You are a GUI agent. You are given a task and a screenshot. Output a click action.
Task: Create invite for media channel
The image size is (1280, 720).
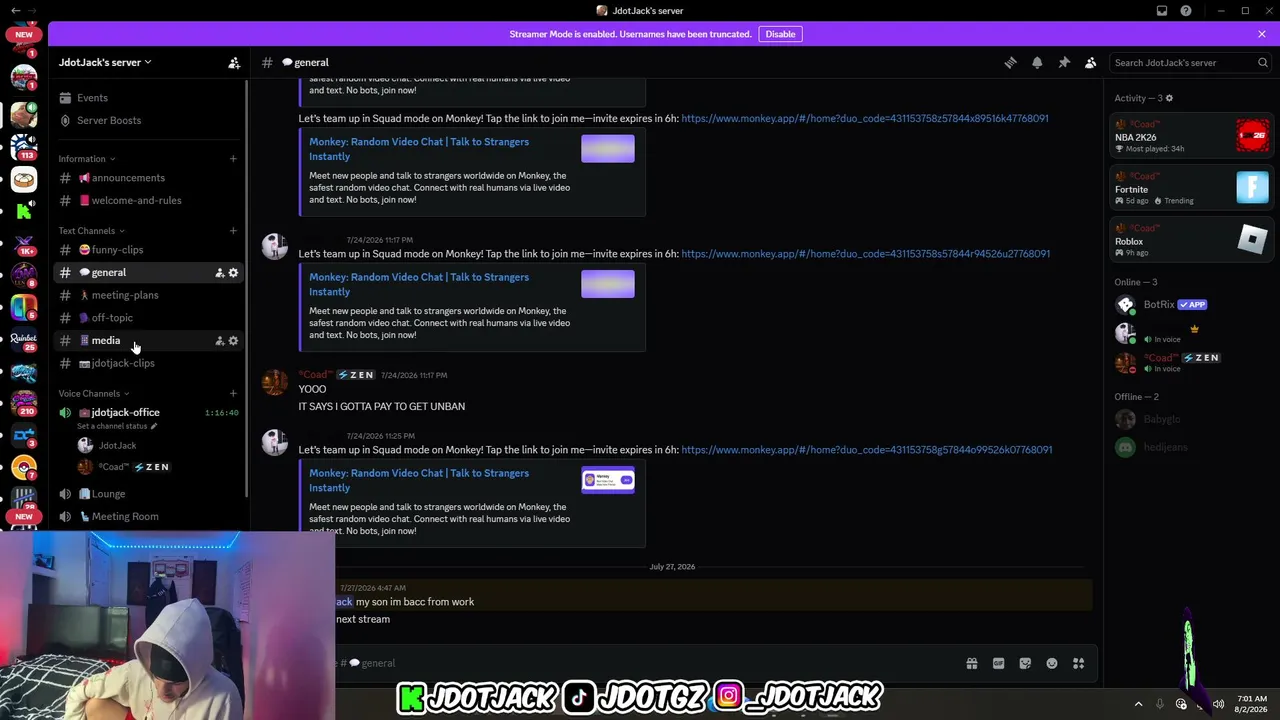[x=219, y=341]
